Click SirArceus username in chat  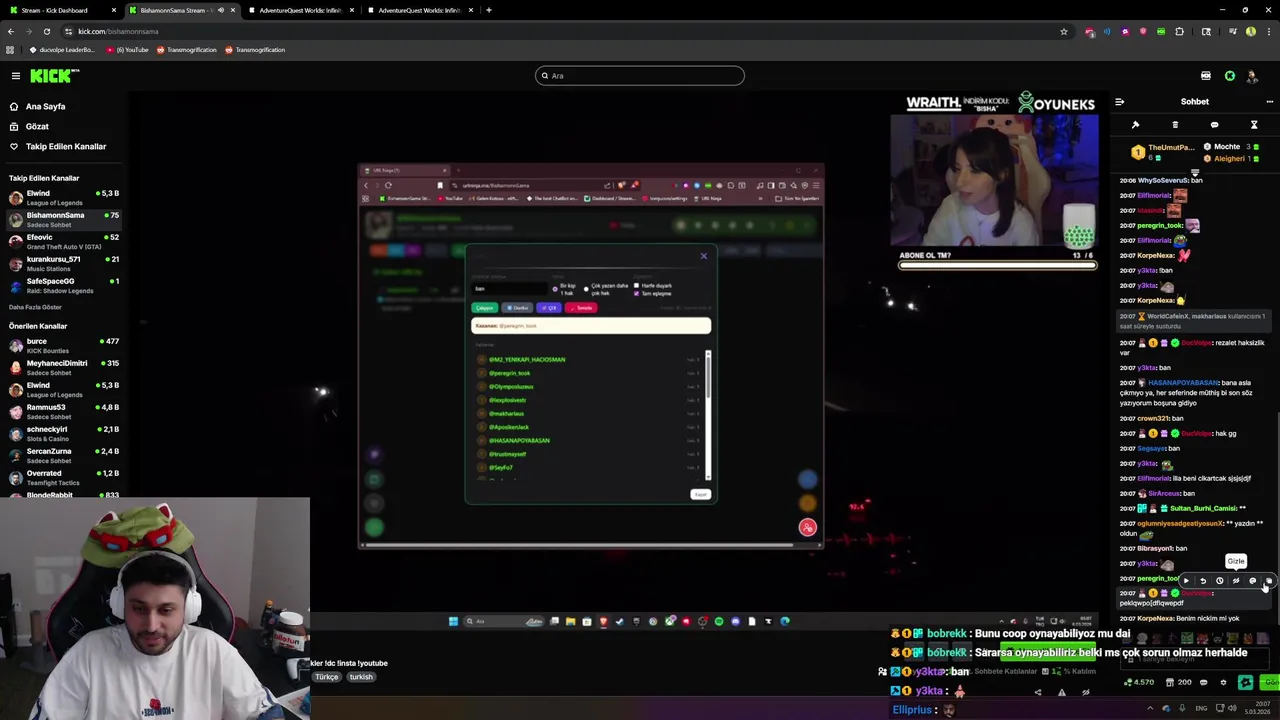(1164, 494)
